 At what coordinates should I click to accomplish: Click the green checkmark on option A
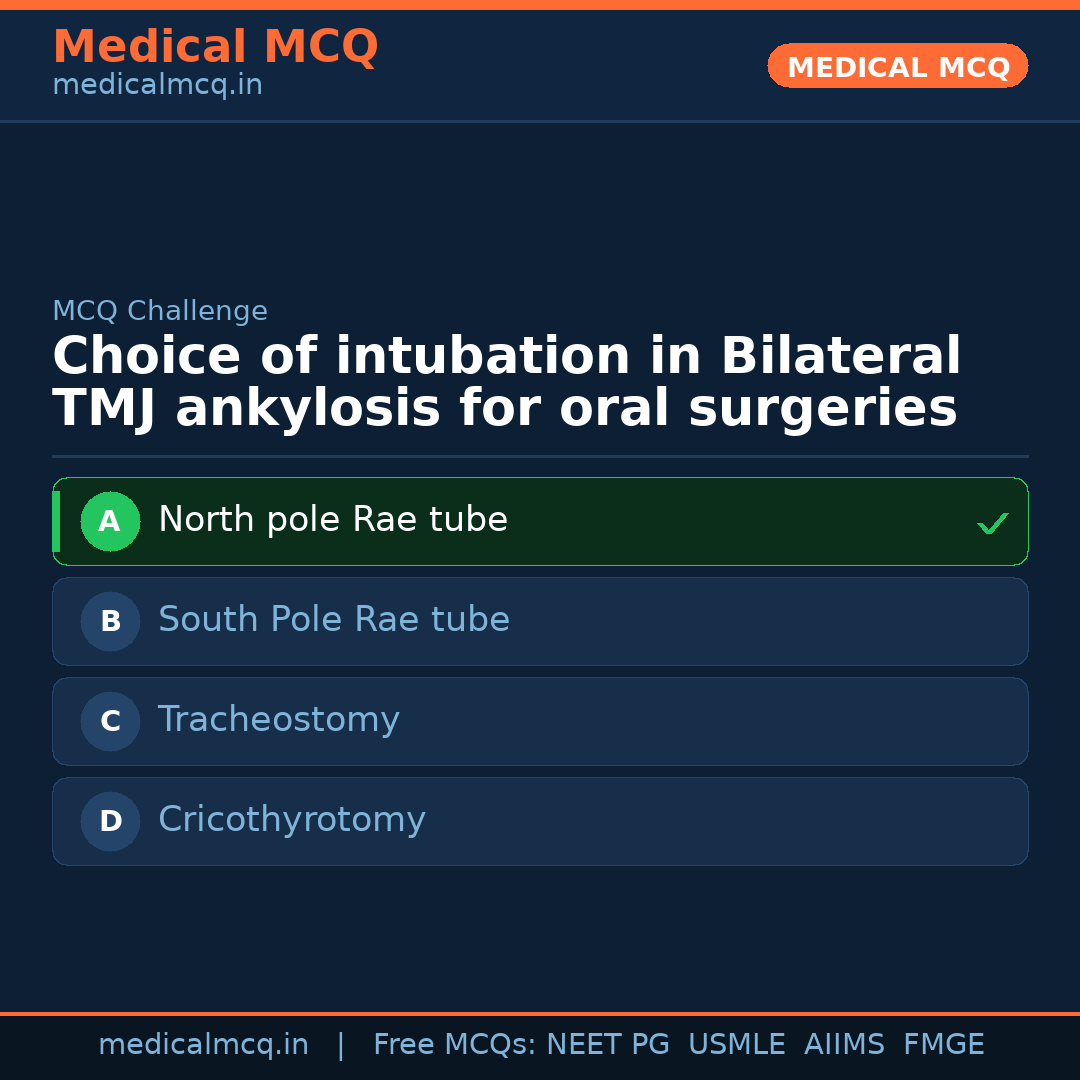[992, 523]
